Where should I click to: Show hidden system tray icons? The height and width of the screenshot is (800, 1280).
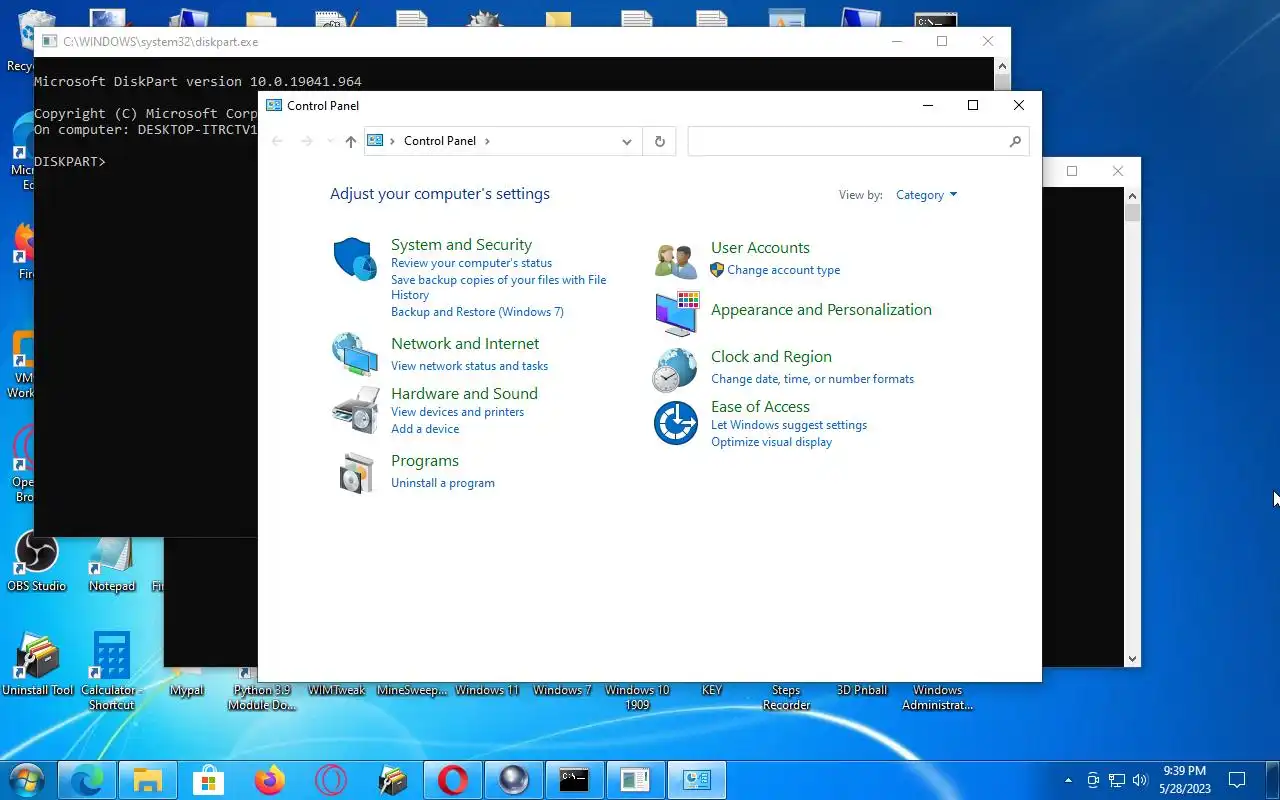tap(1069, 780)
